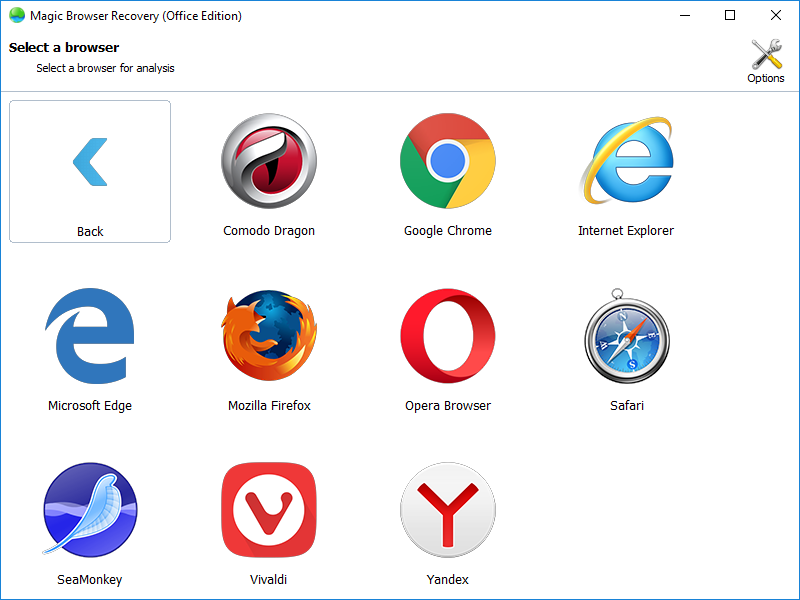Screen dimensions: 800x600
Task: Maximize the Magic Browser Recovery window
Action: point(730,15)
